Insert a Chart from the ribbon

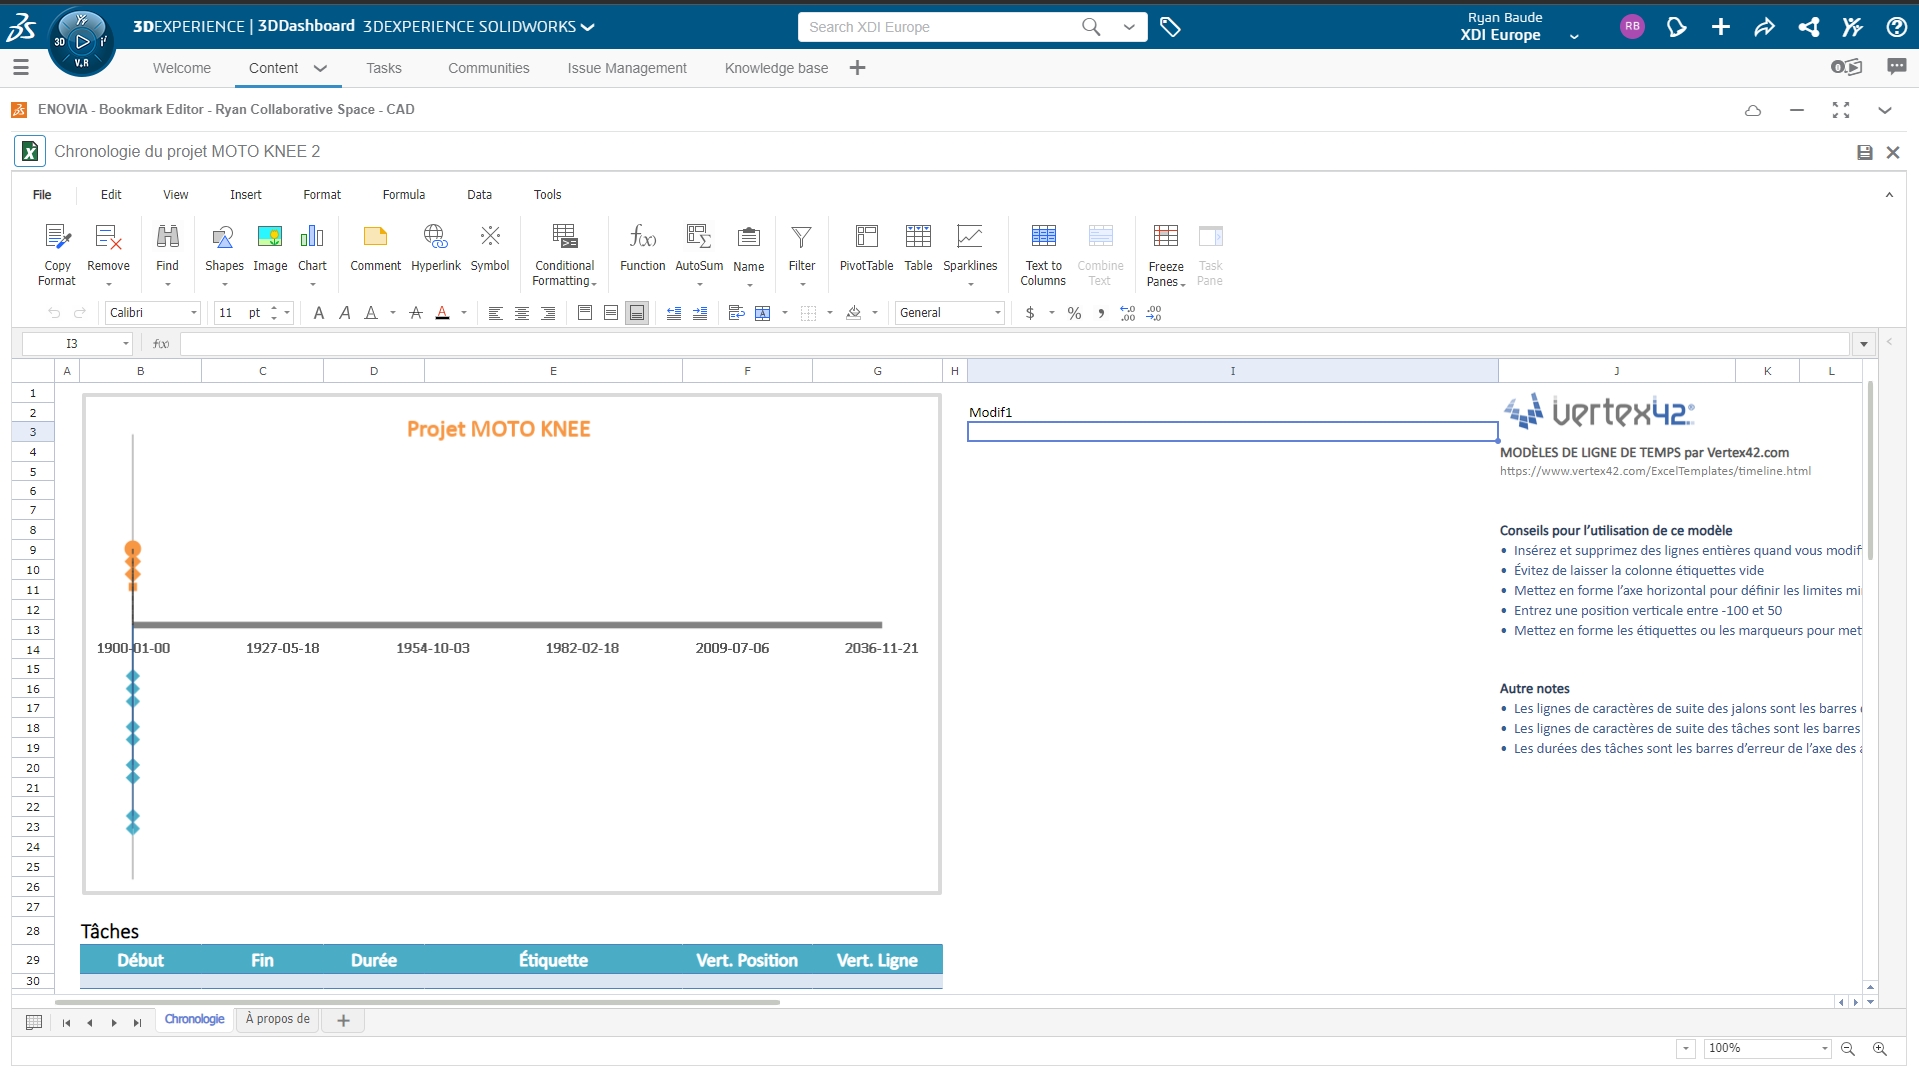[x=312, y=247]
